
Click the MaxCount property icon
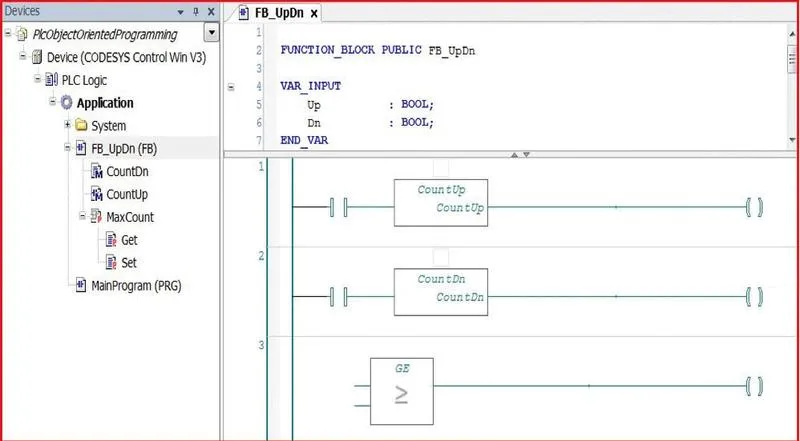coord(97,217)
